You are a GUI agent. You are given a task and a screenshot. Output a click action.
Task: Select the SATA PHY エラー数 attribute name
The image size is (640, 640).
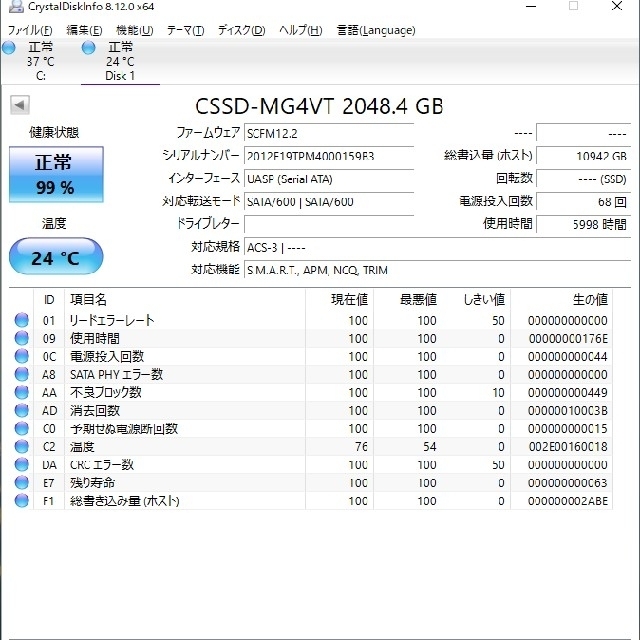pyautogui.click(x=116, y=374)
